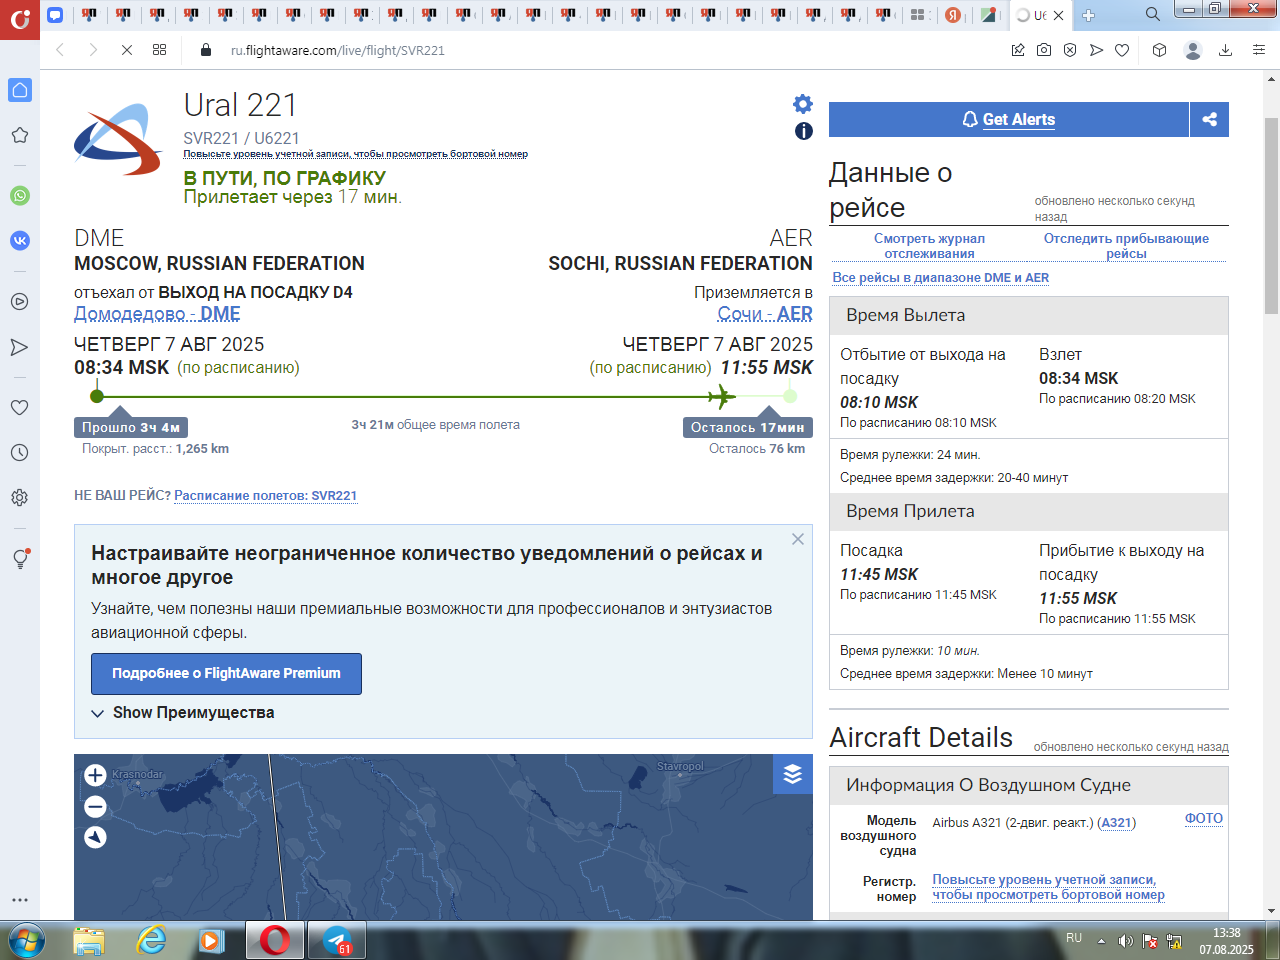Open sidebar heart Pinboards icon
Viewport: 1280px width, 960px height.
pos(20,407)
